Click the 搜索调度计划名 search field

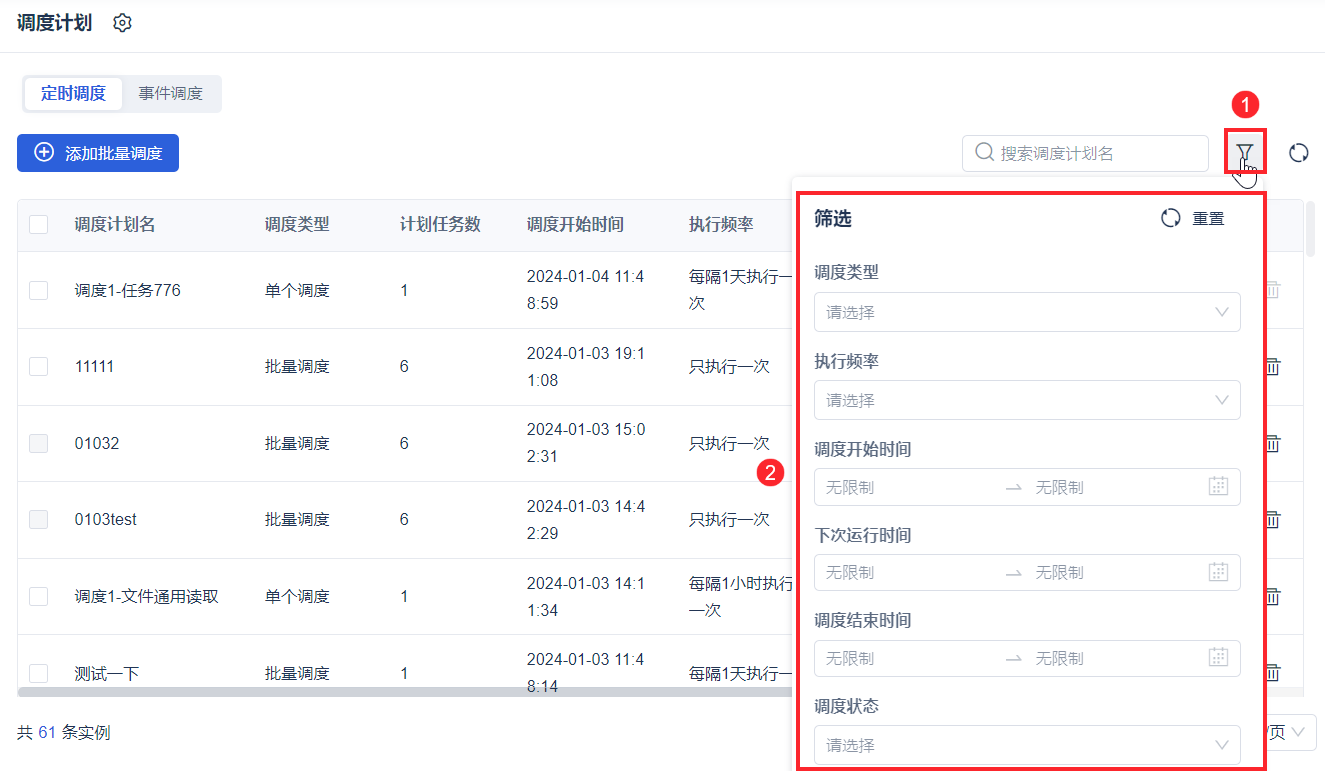[1085, 153]
